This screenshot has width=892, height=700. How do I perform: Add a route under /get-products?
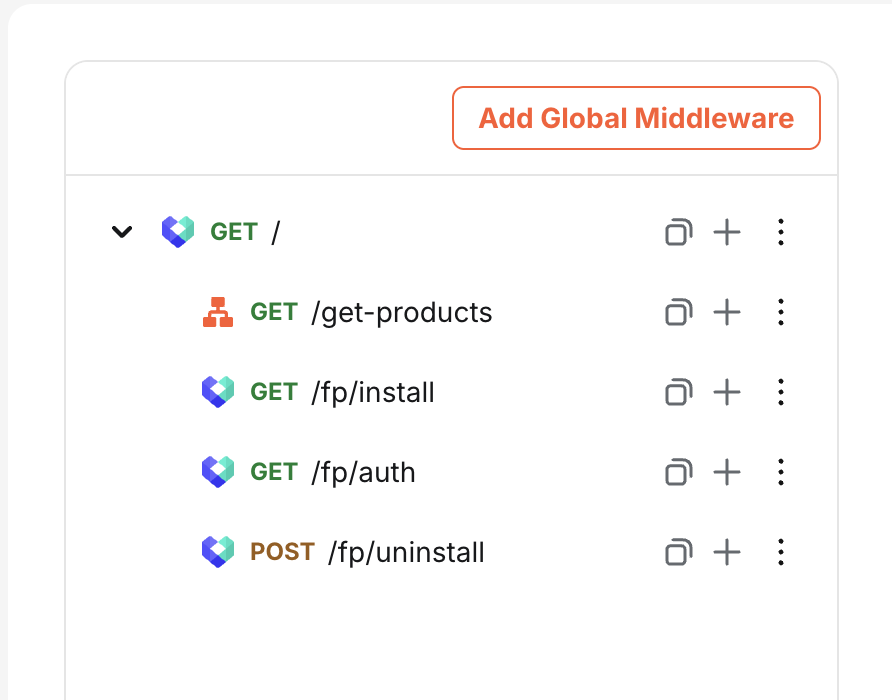tap(727, 312)
